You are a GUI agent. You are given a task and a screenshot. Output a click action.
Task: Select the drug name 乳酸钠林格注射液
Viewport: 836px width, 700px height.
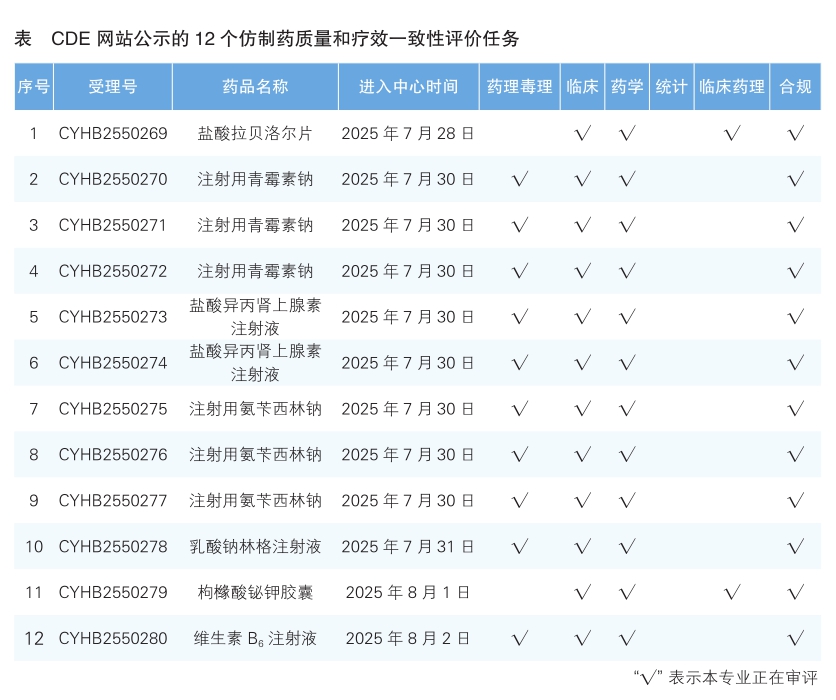pyautogui.click(x=255, y=547)
